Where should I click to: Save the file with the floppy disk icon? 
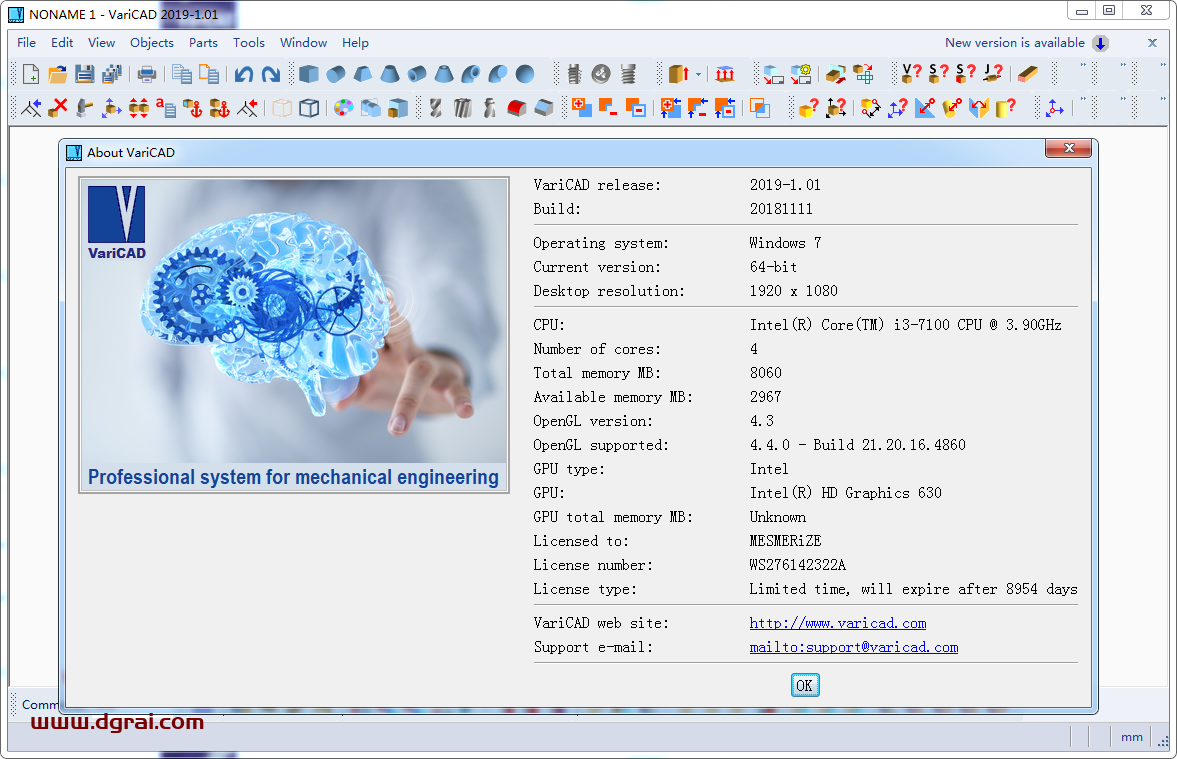point(85,74)
